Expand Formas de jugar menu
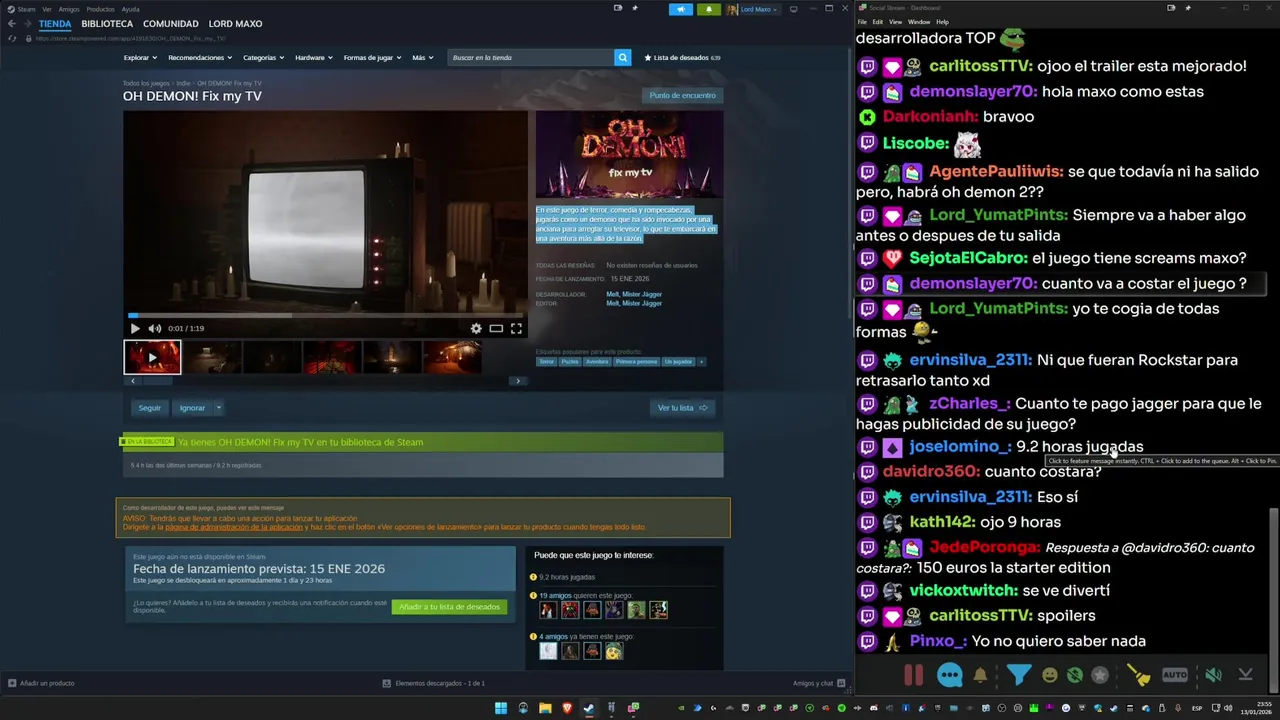This screenshot has height=720, width=1280. (x=372, y=58)
